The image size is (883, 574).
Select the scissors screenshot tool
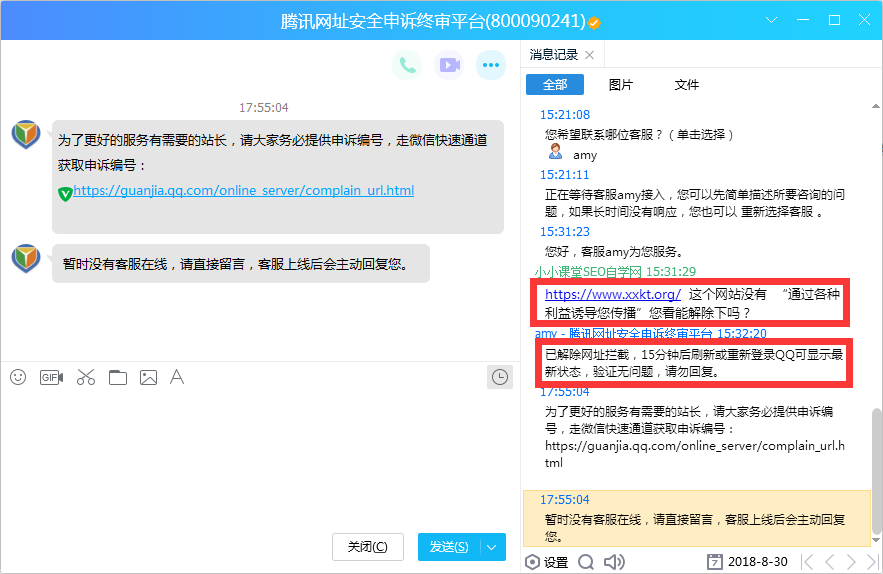[86, 377]
